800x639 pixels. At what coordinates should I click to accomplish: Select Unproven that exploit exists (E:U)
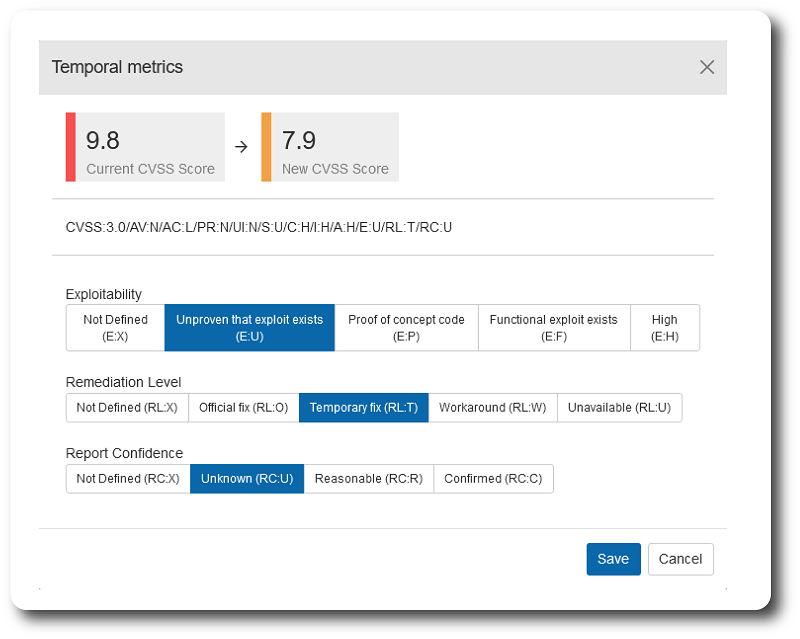click(249, 328)
